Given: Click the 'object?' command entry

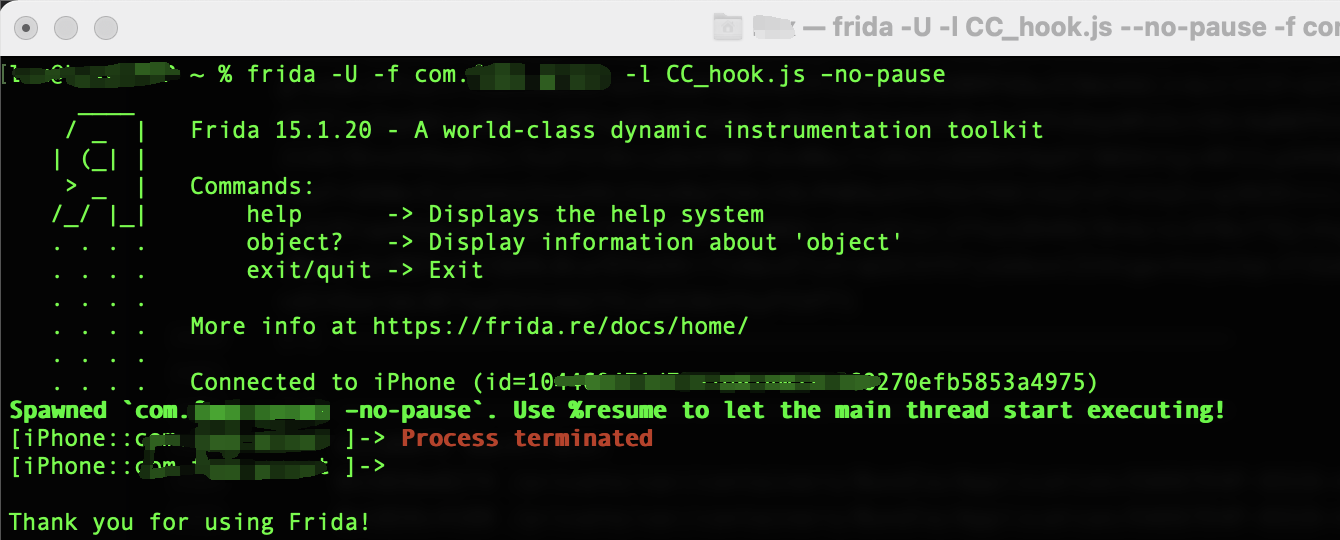Looking at the screenshot, I should [x=294, y=242].
